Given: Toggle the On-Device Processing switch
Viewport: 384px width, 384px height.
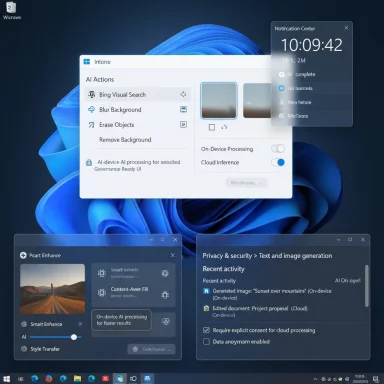Looking at the screenshot, I should [278, 148].
